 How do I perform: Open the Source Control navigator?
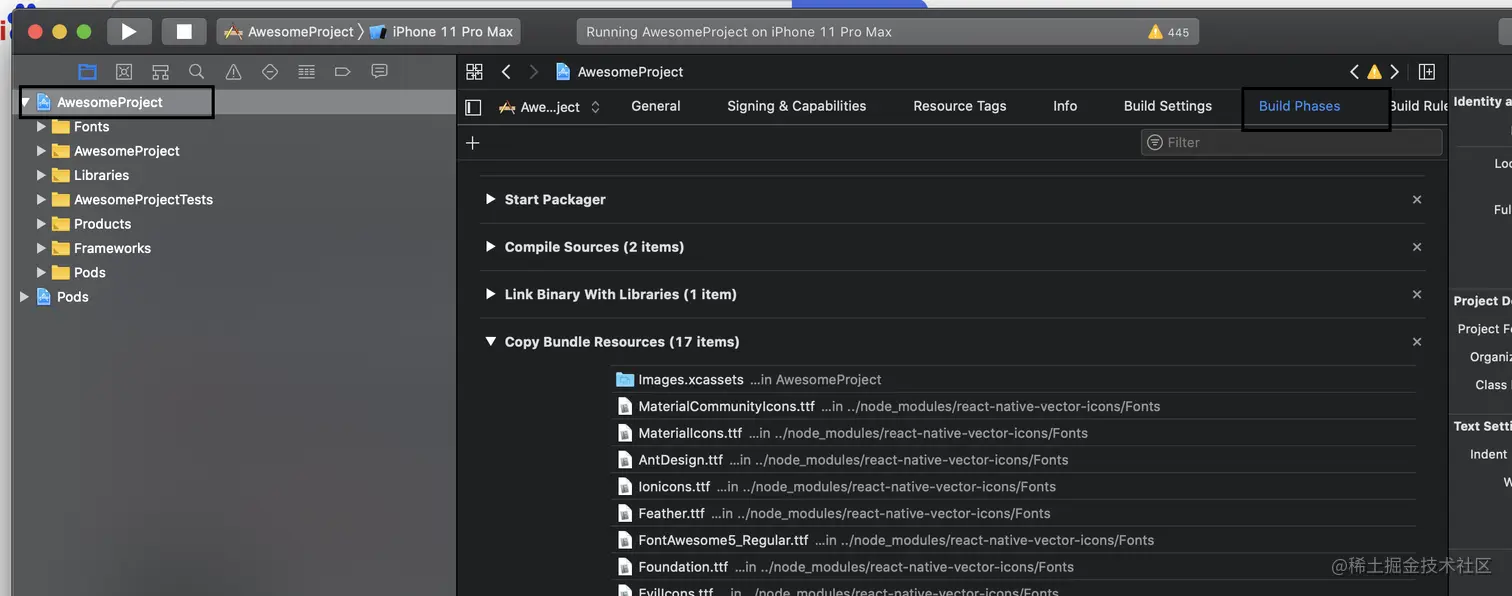tap(124, 72)
